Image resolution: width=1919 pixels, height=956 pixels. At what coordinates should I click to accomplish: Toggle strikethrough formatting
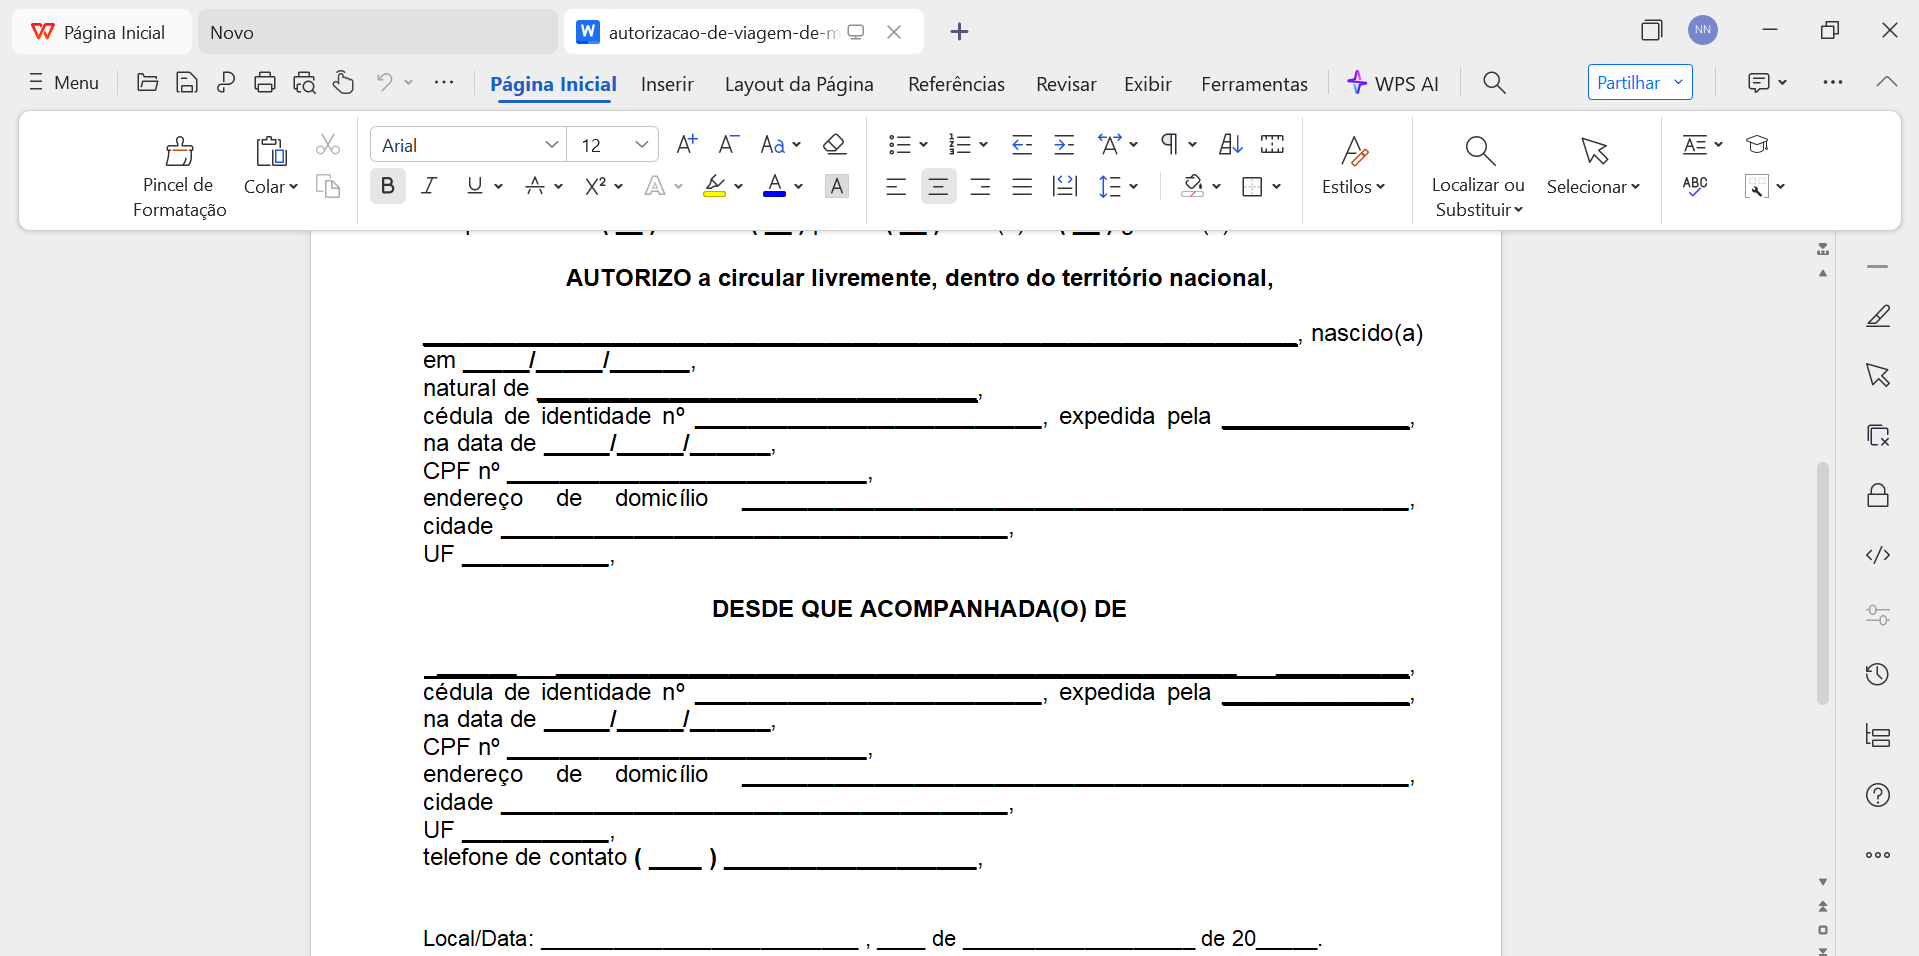(x=535, y=186)
